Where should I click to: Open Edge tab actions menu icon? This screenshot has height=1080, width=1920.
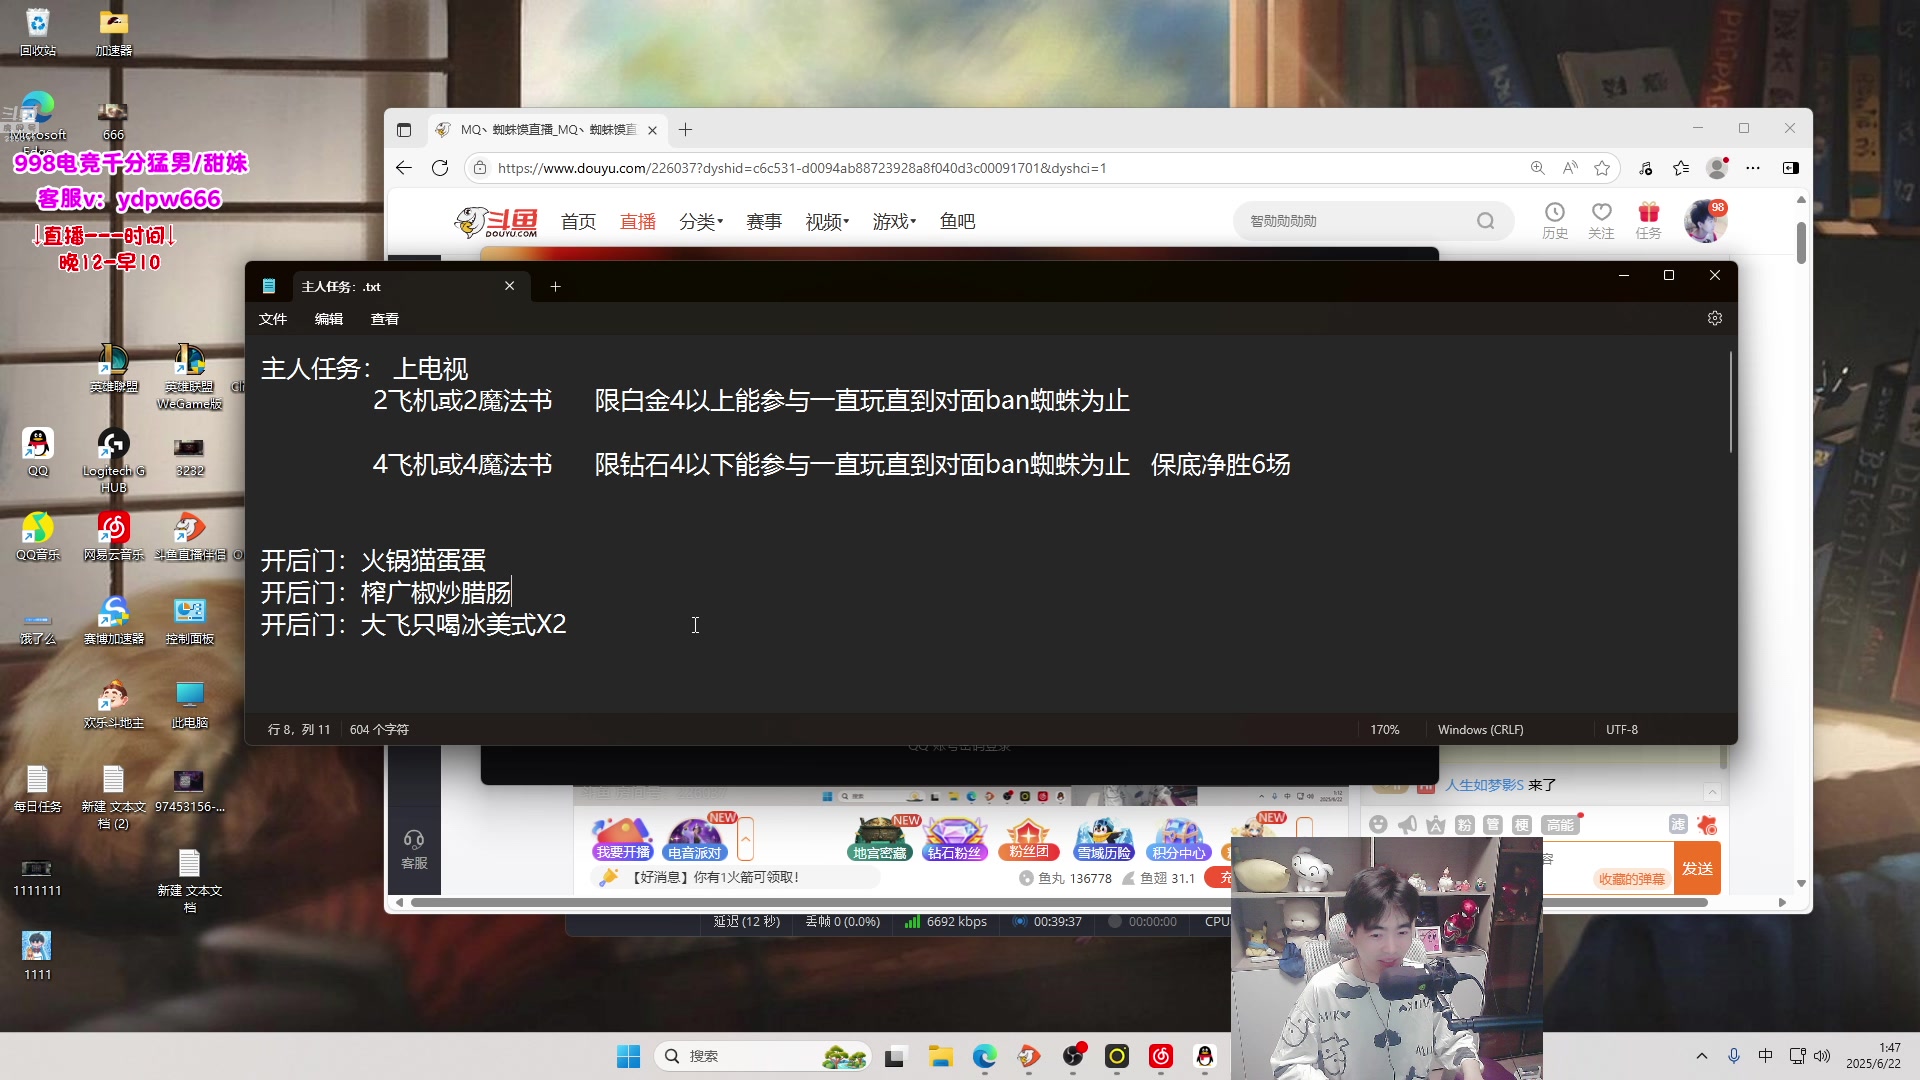pos(404,130)
